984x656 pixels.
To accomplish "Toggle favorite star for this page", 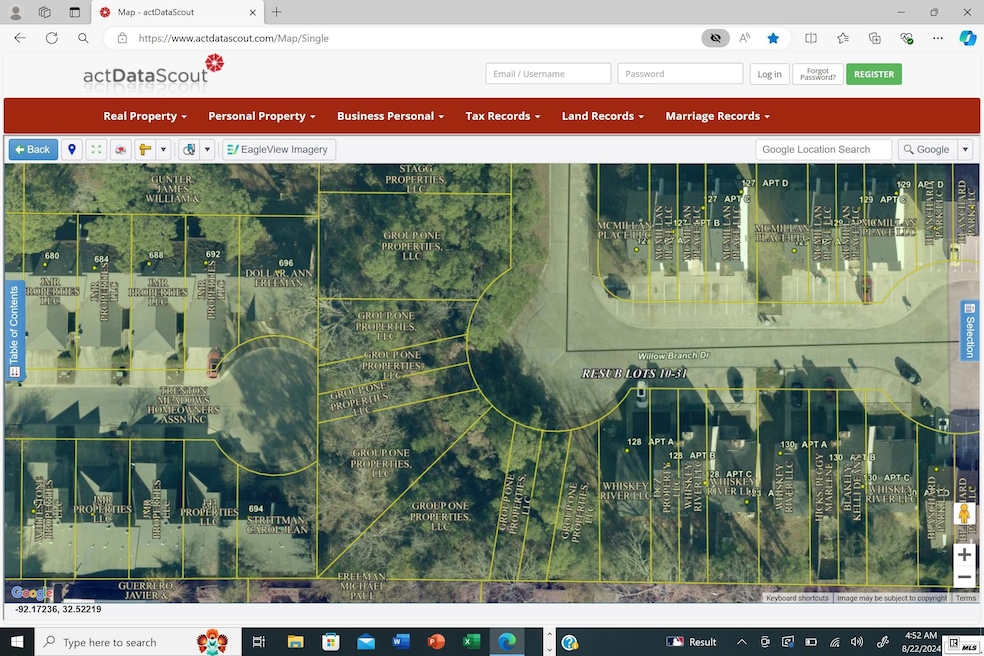I will (x=773, y=38).
